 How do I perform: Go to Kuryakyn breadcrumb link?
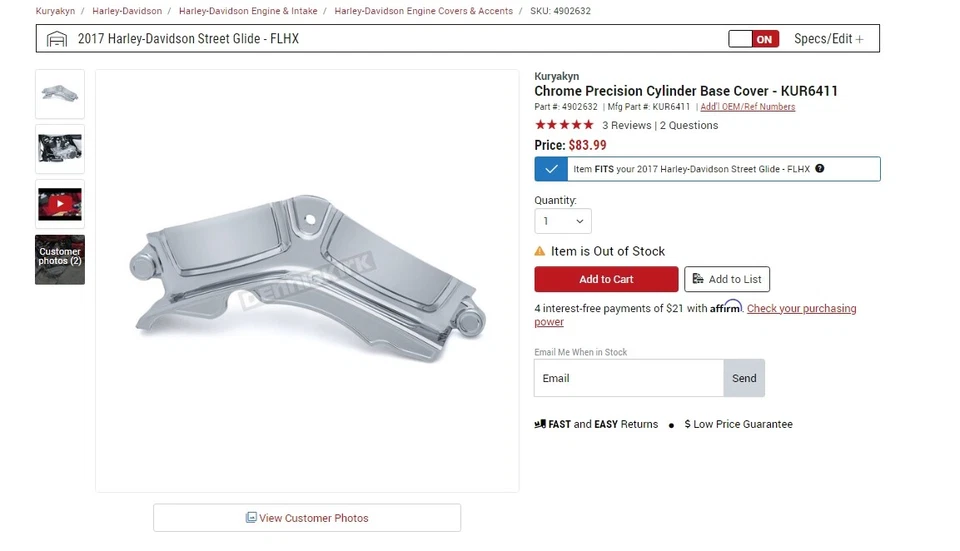pyautogui.click(x=55, y=11)
